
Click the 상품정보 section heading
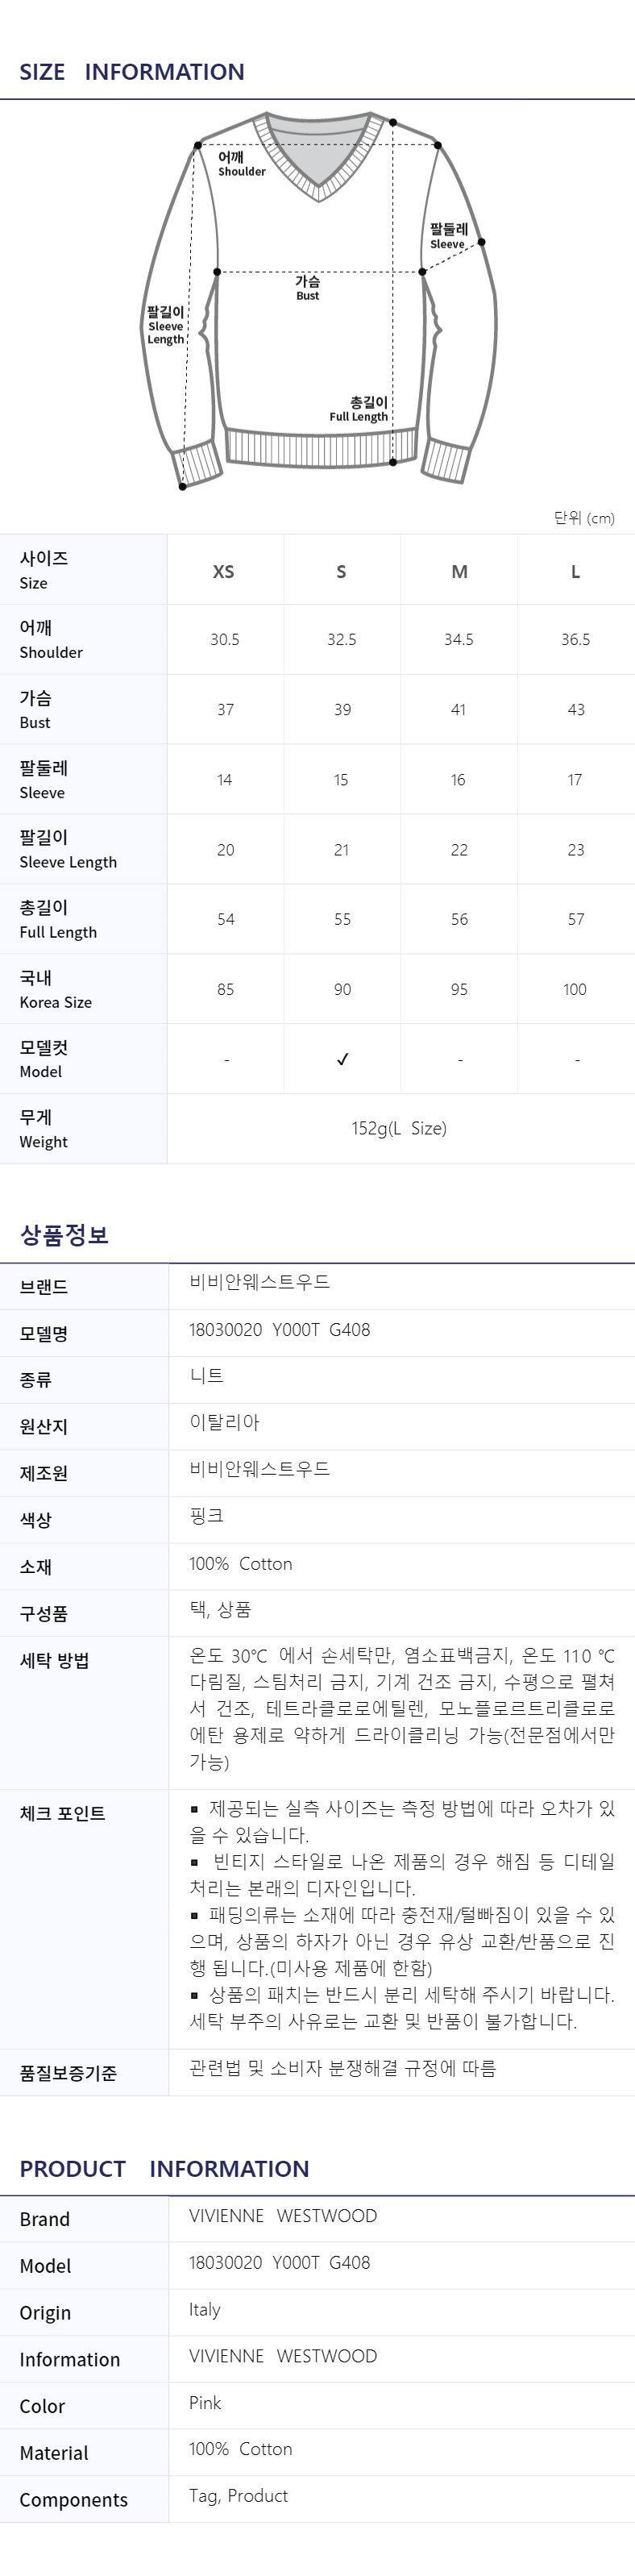click(x=64, y=1235)
